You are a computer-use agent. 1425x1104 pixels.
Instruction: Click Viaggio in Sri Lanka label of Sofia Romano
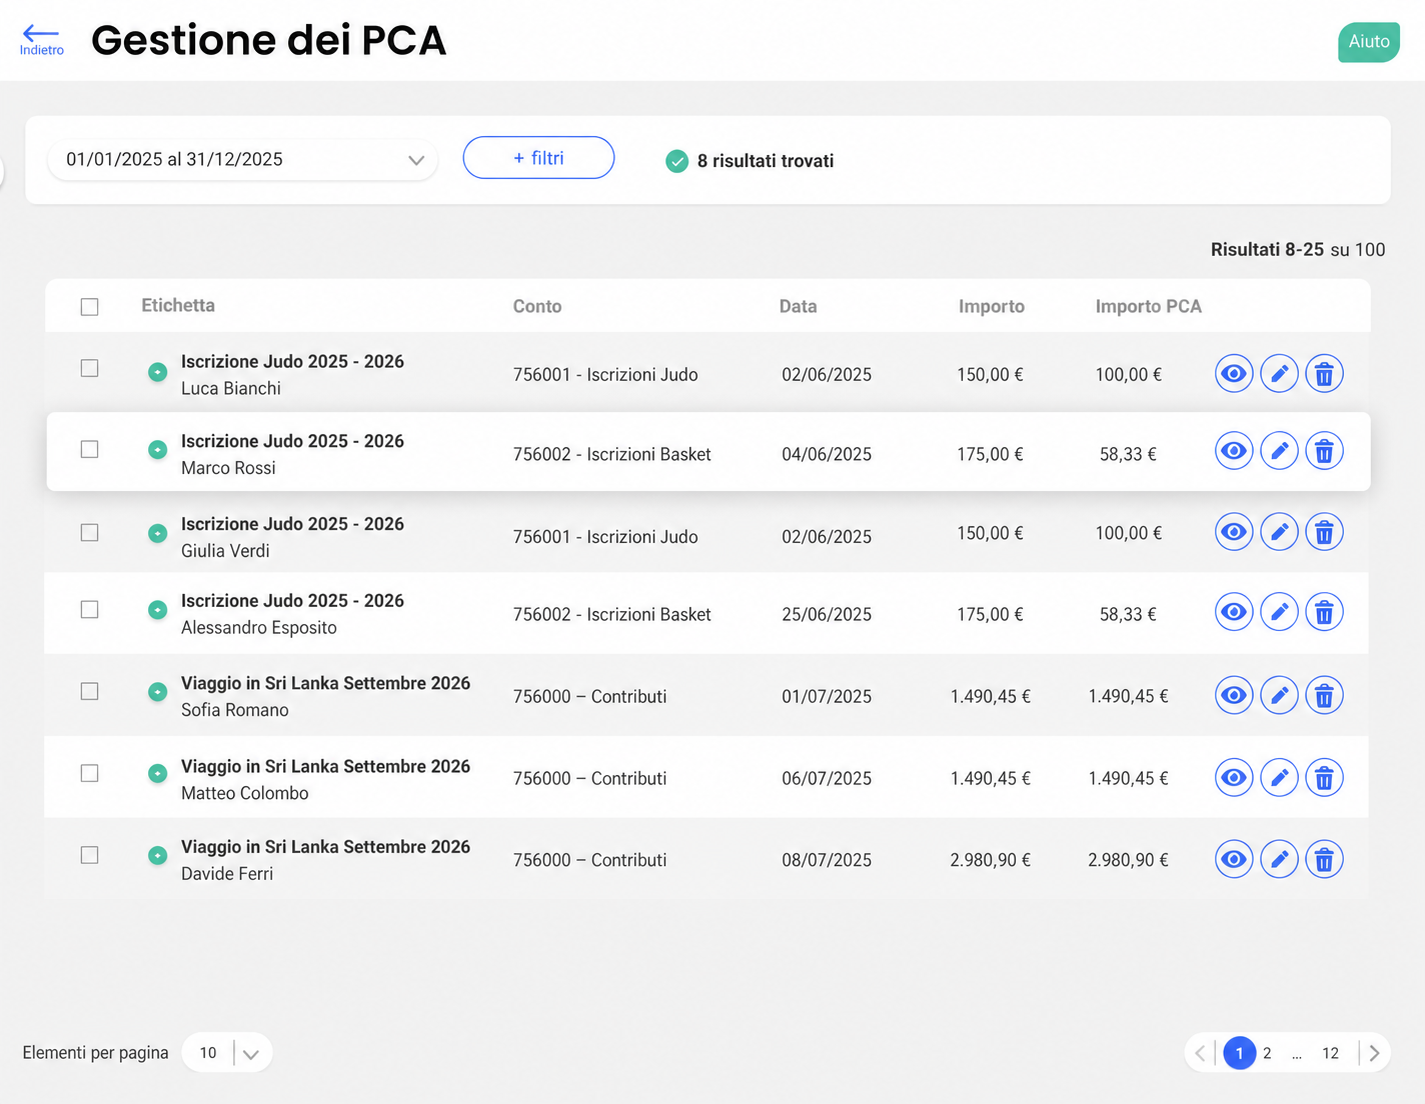click(x=325, y=683)
